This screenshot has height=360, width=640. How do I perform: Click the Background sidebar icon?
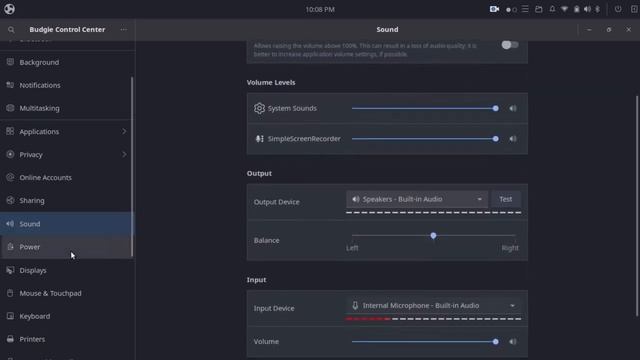click(x=10, y=62)
